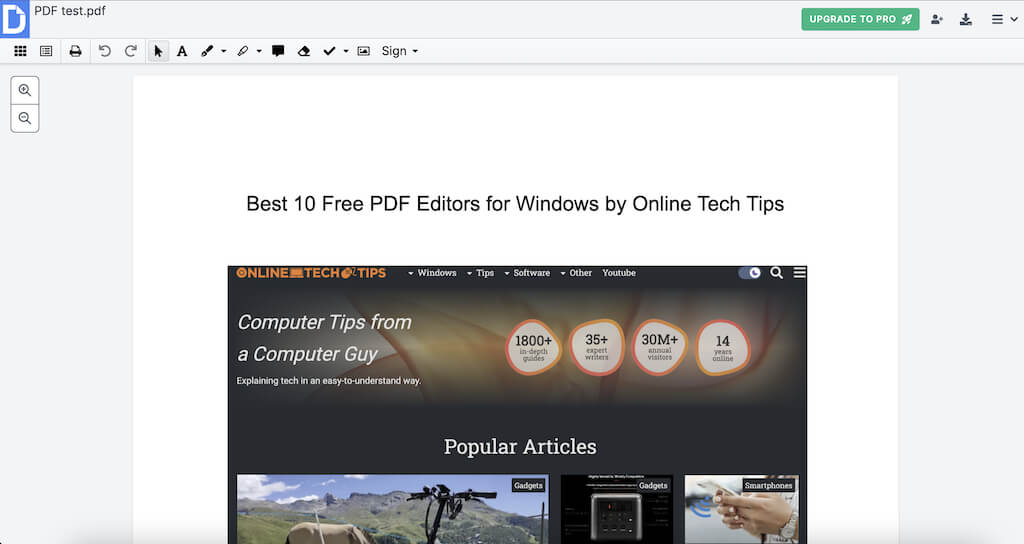Expand the draw brush options arrow

tap(223, 51)
